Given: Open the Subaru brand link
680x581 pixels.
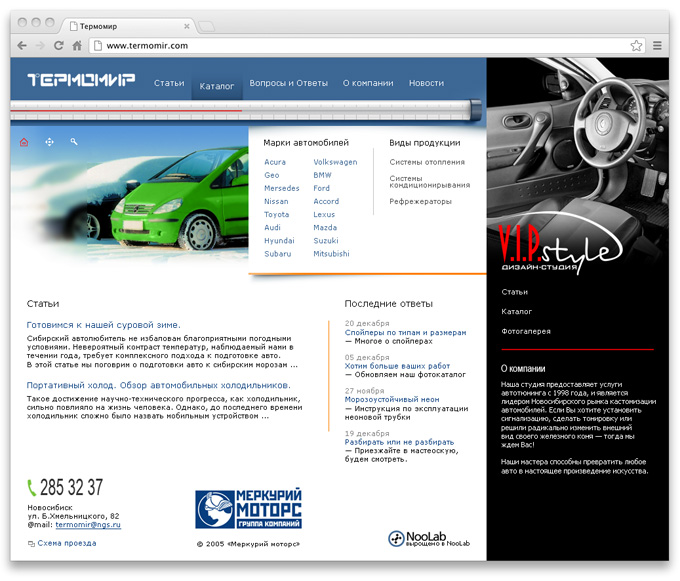Looking at the screenshot, I should pos(278,254).
